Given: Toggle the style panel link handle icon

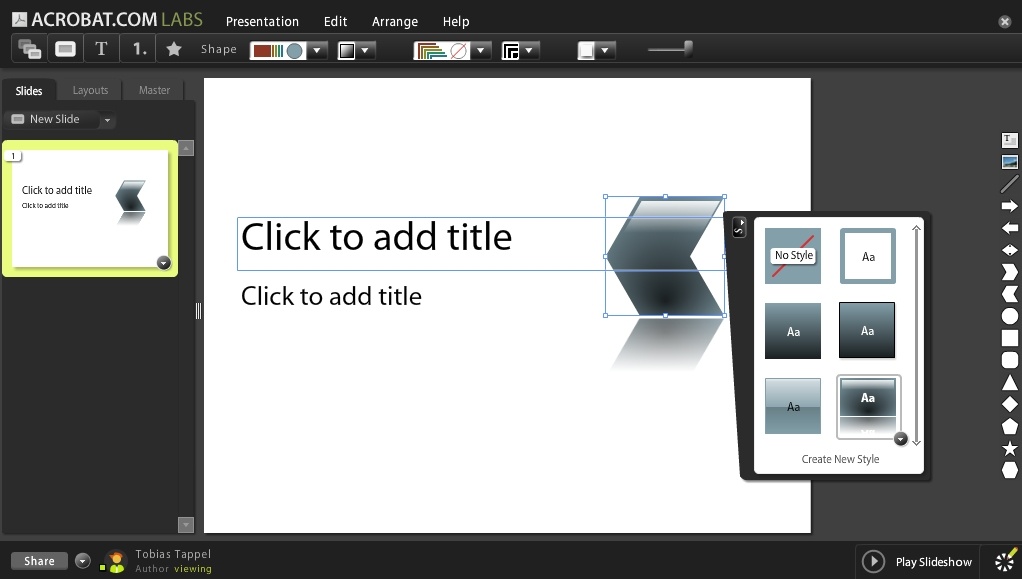Looking at the screenshot, I should click(738, 227).
